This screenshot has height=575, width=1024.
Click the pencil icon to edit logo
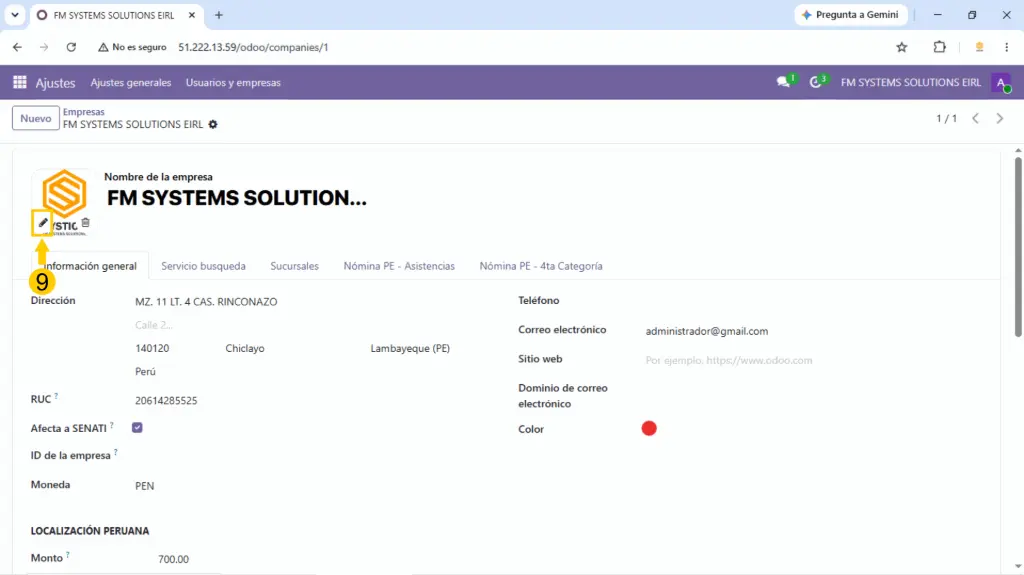(42, 223)
